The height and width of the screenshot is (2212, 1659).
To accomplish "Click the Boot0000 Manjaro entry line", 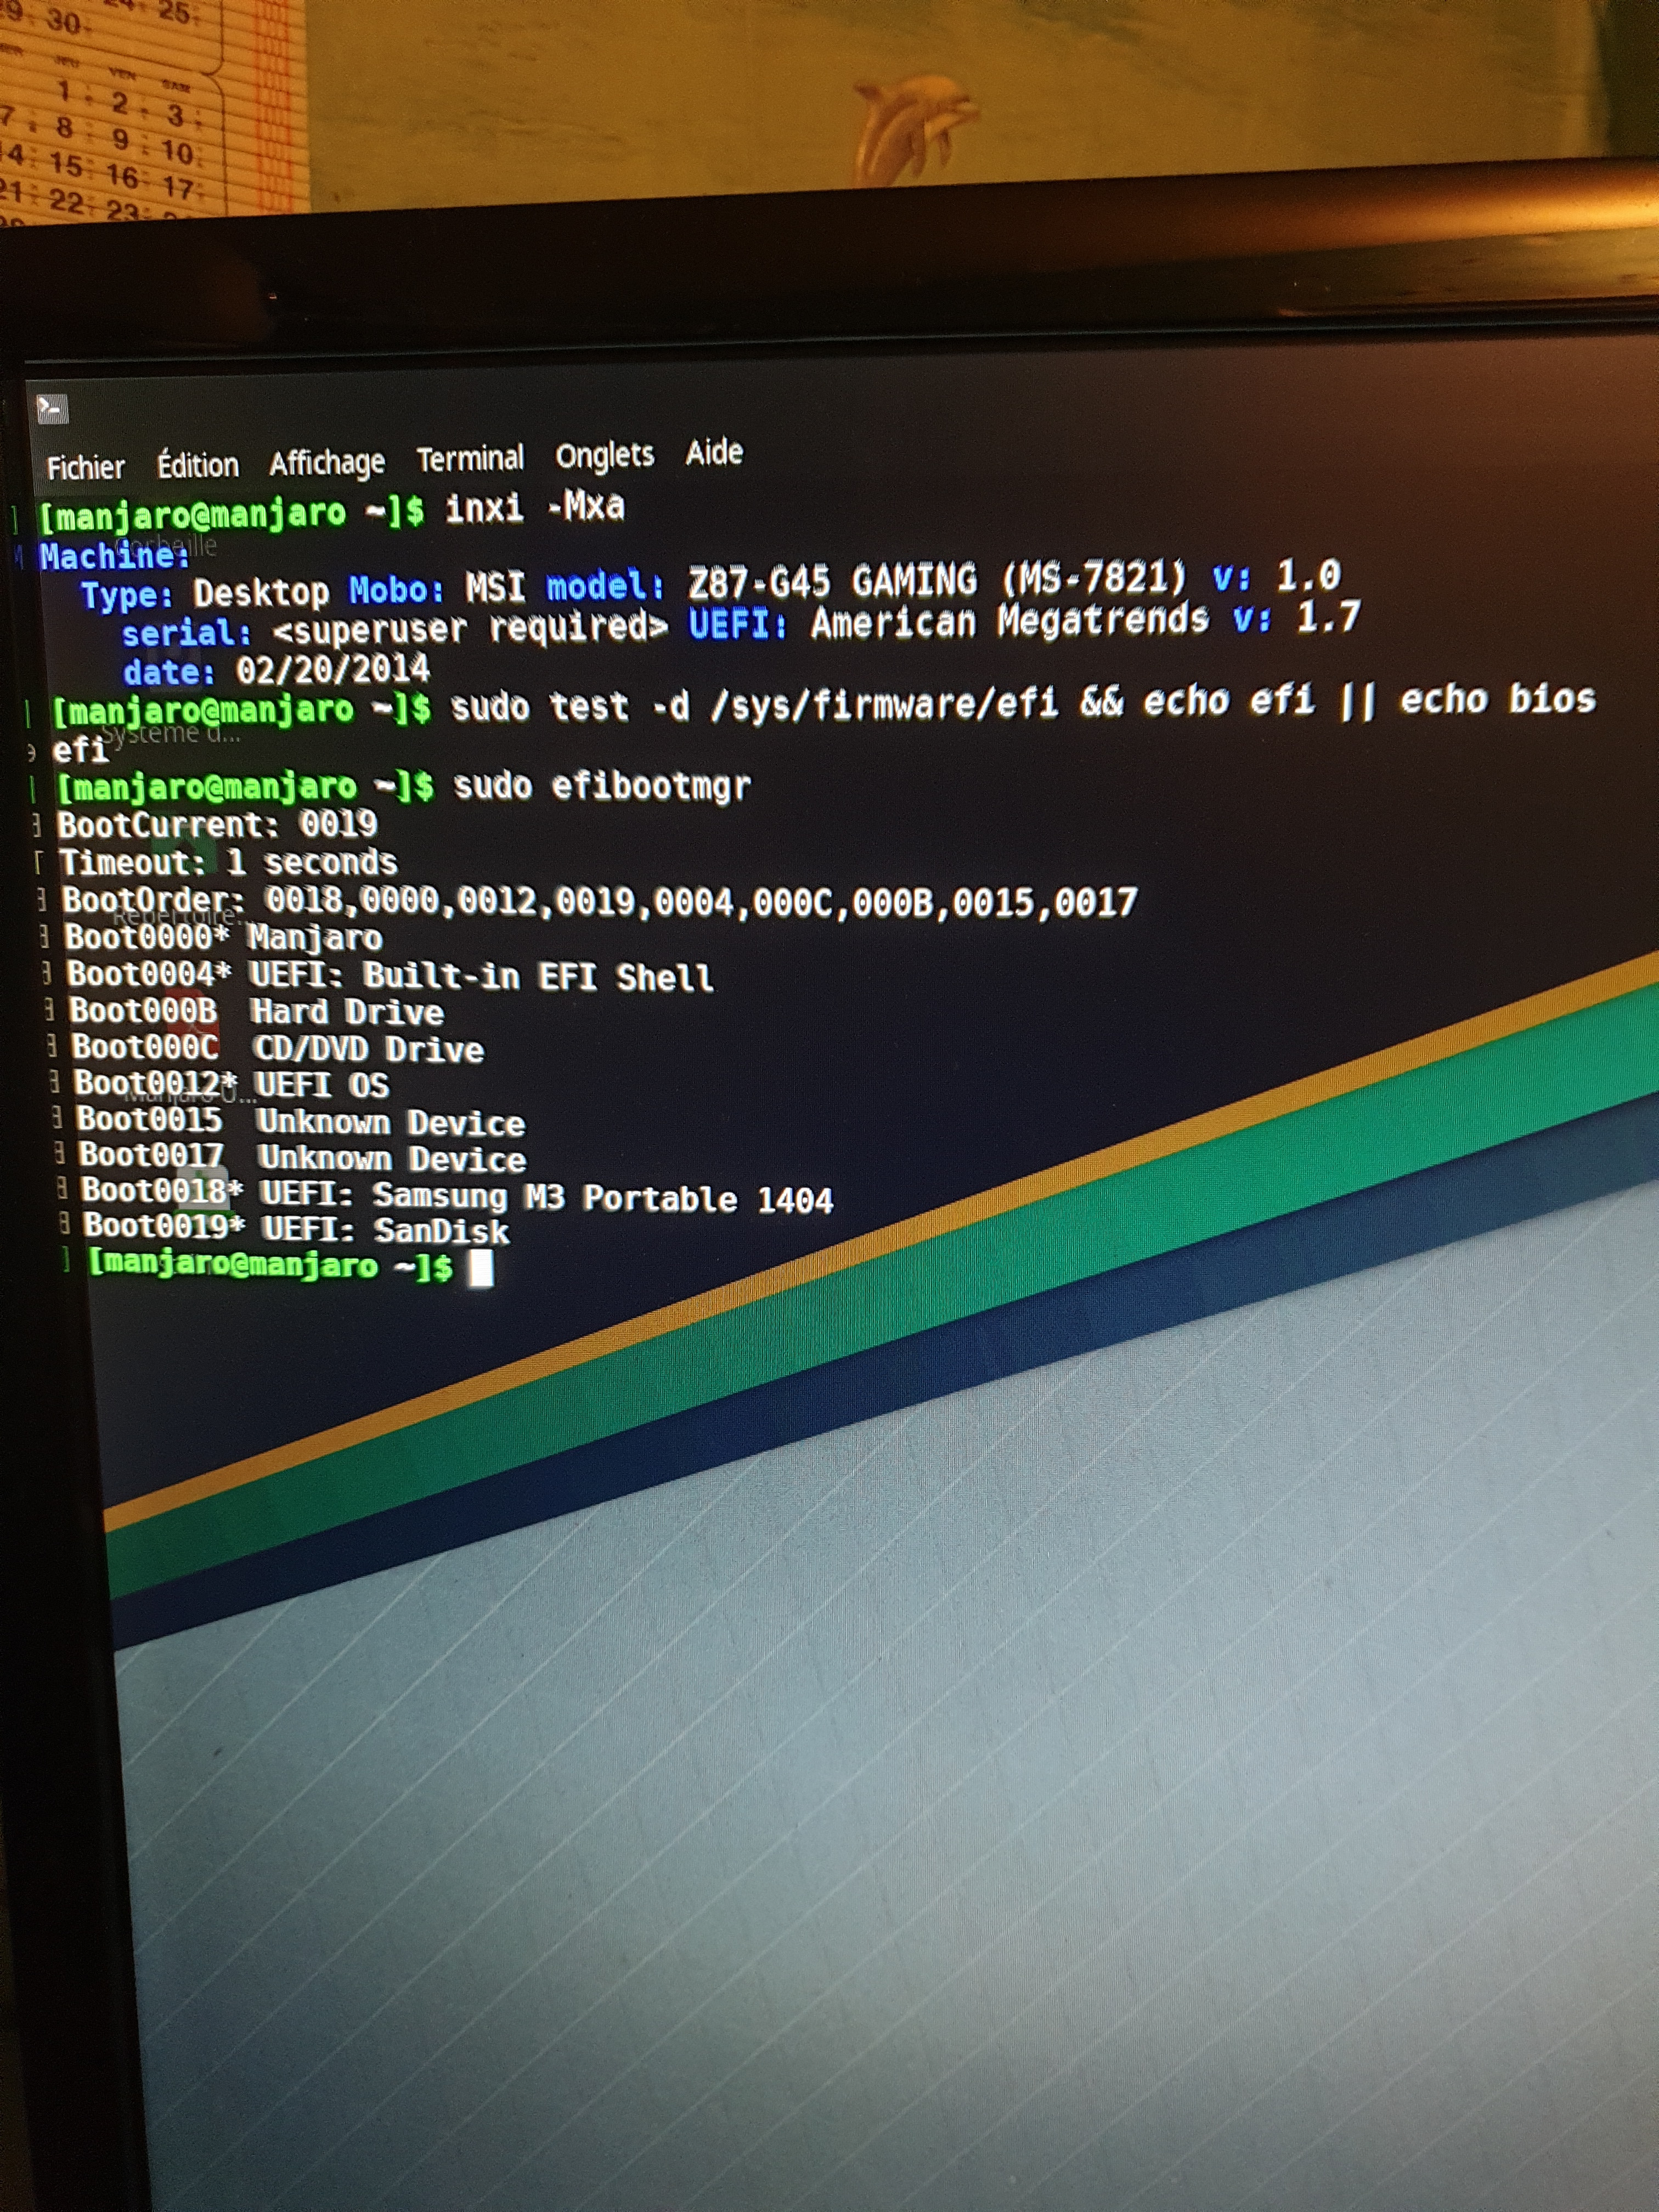I will pos(224,938).
